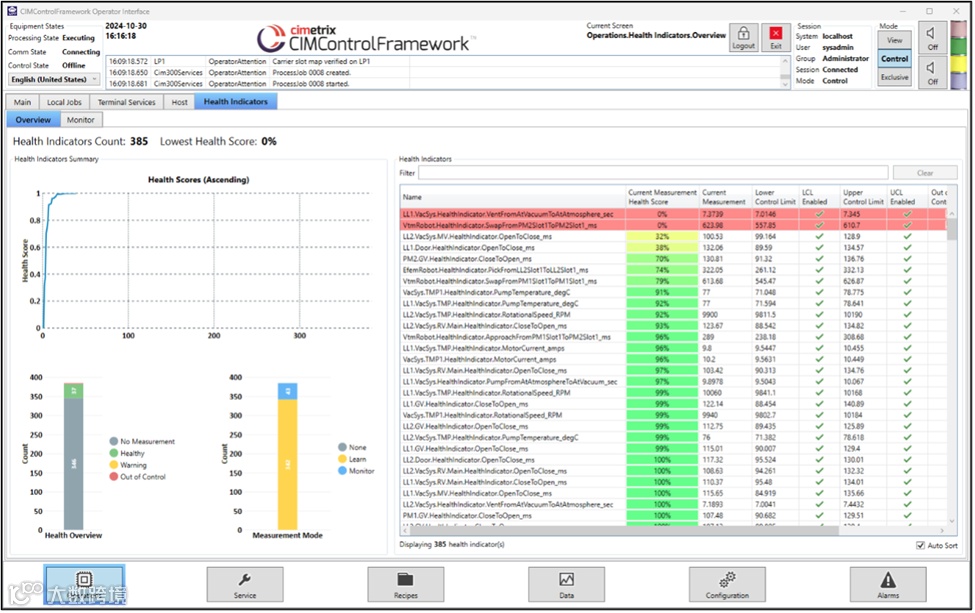Click the table horizontal scrollbar thumb

point(625,531)
